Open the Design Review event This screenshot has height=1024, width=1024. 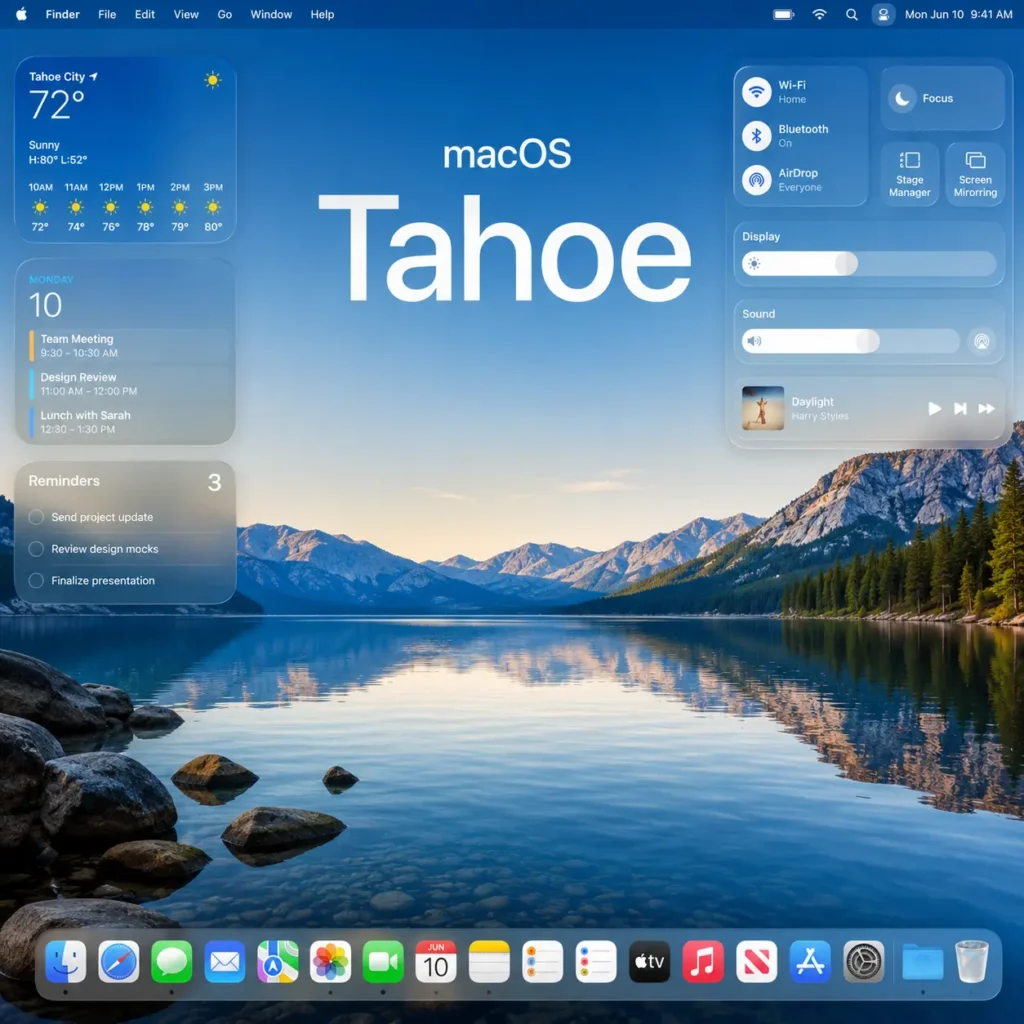(128, 384)
